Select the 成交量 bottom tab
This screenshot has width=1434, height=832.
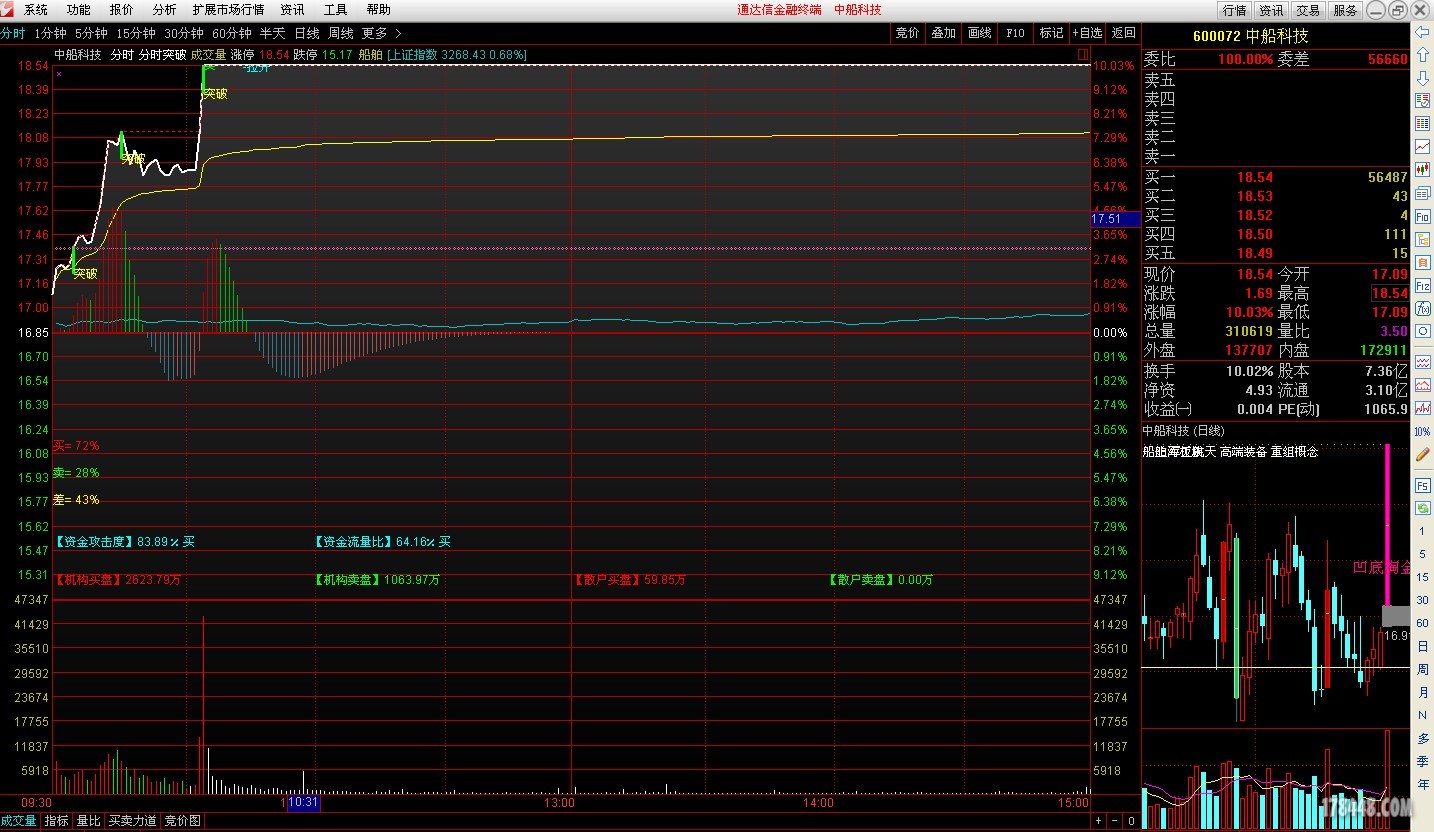tap(19, 821)
